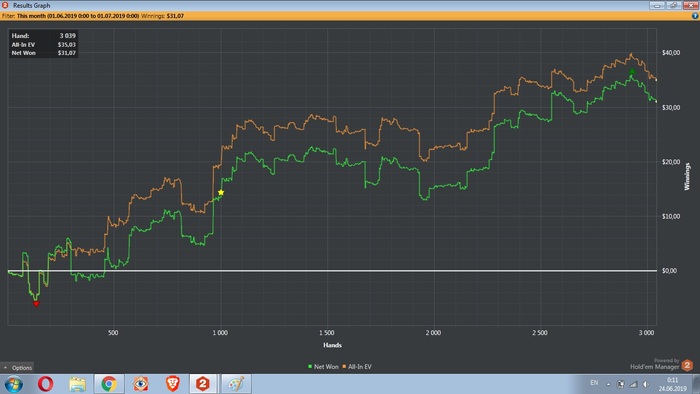Click the filter text 'This month (01.06.2019...'
Viewport: 700px width, 394px height.
78,16
